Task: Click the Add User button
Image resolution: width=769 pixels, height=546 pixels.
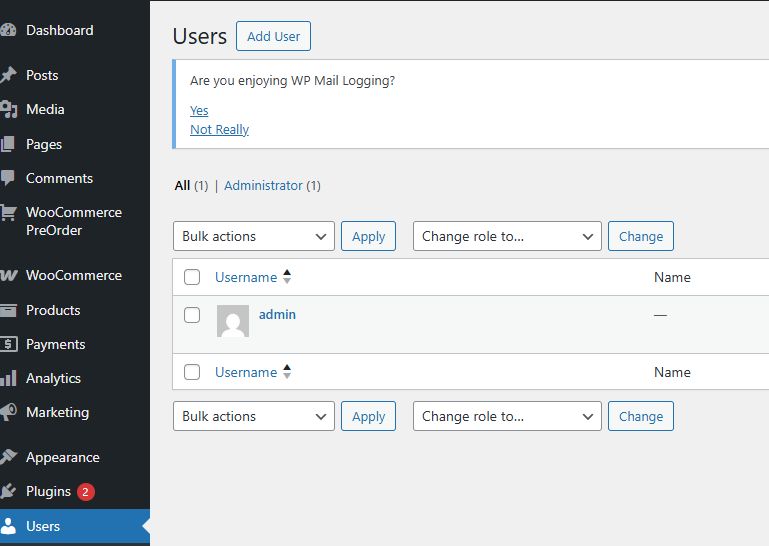Action: click(274, 36)
